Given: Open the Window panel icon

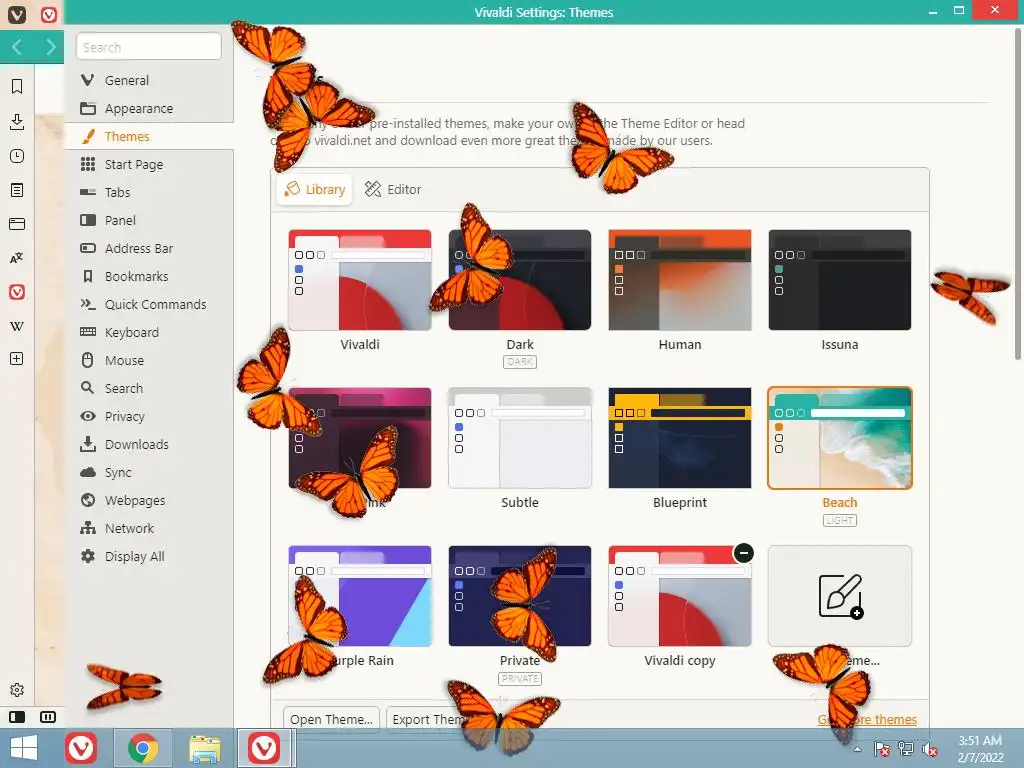Looking at the screenshot, I should 17,224.
